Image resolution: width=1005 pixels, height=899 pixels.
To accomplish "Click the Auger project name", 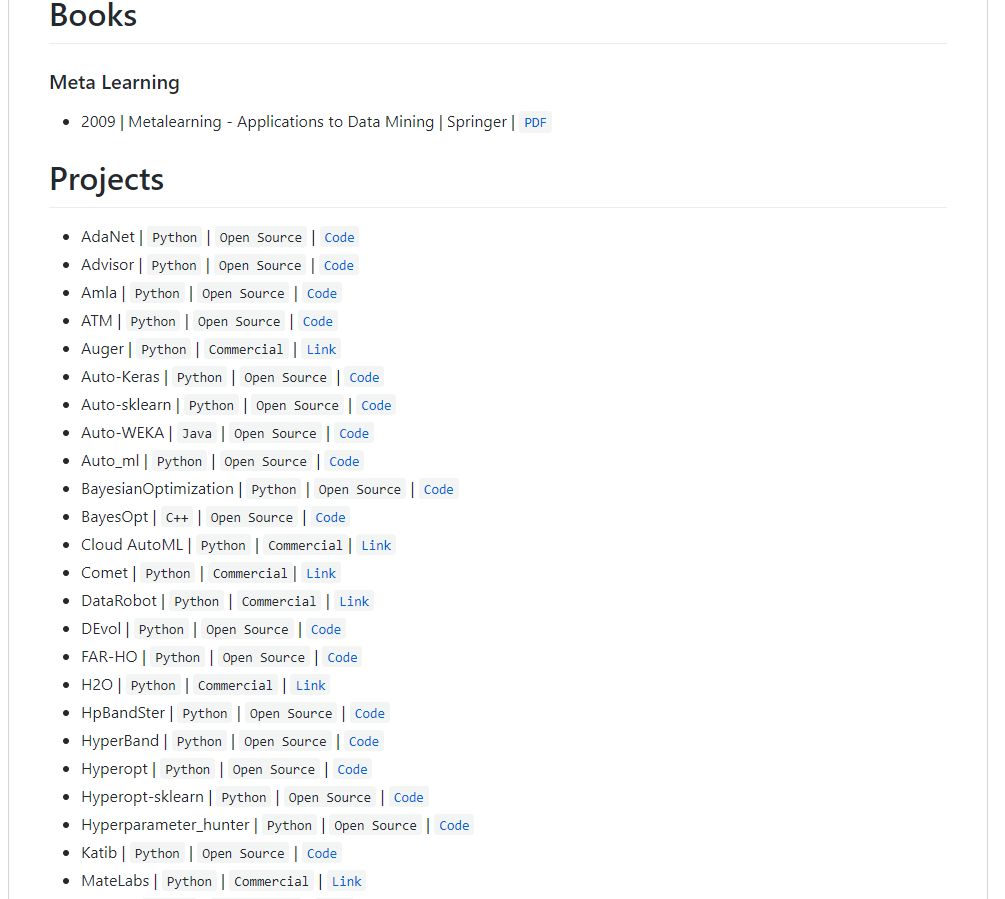I will pyautogui.click(x=103, y=349).
